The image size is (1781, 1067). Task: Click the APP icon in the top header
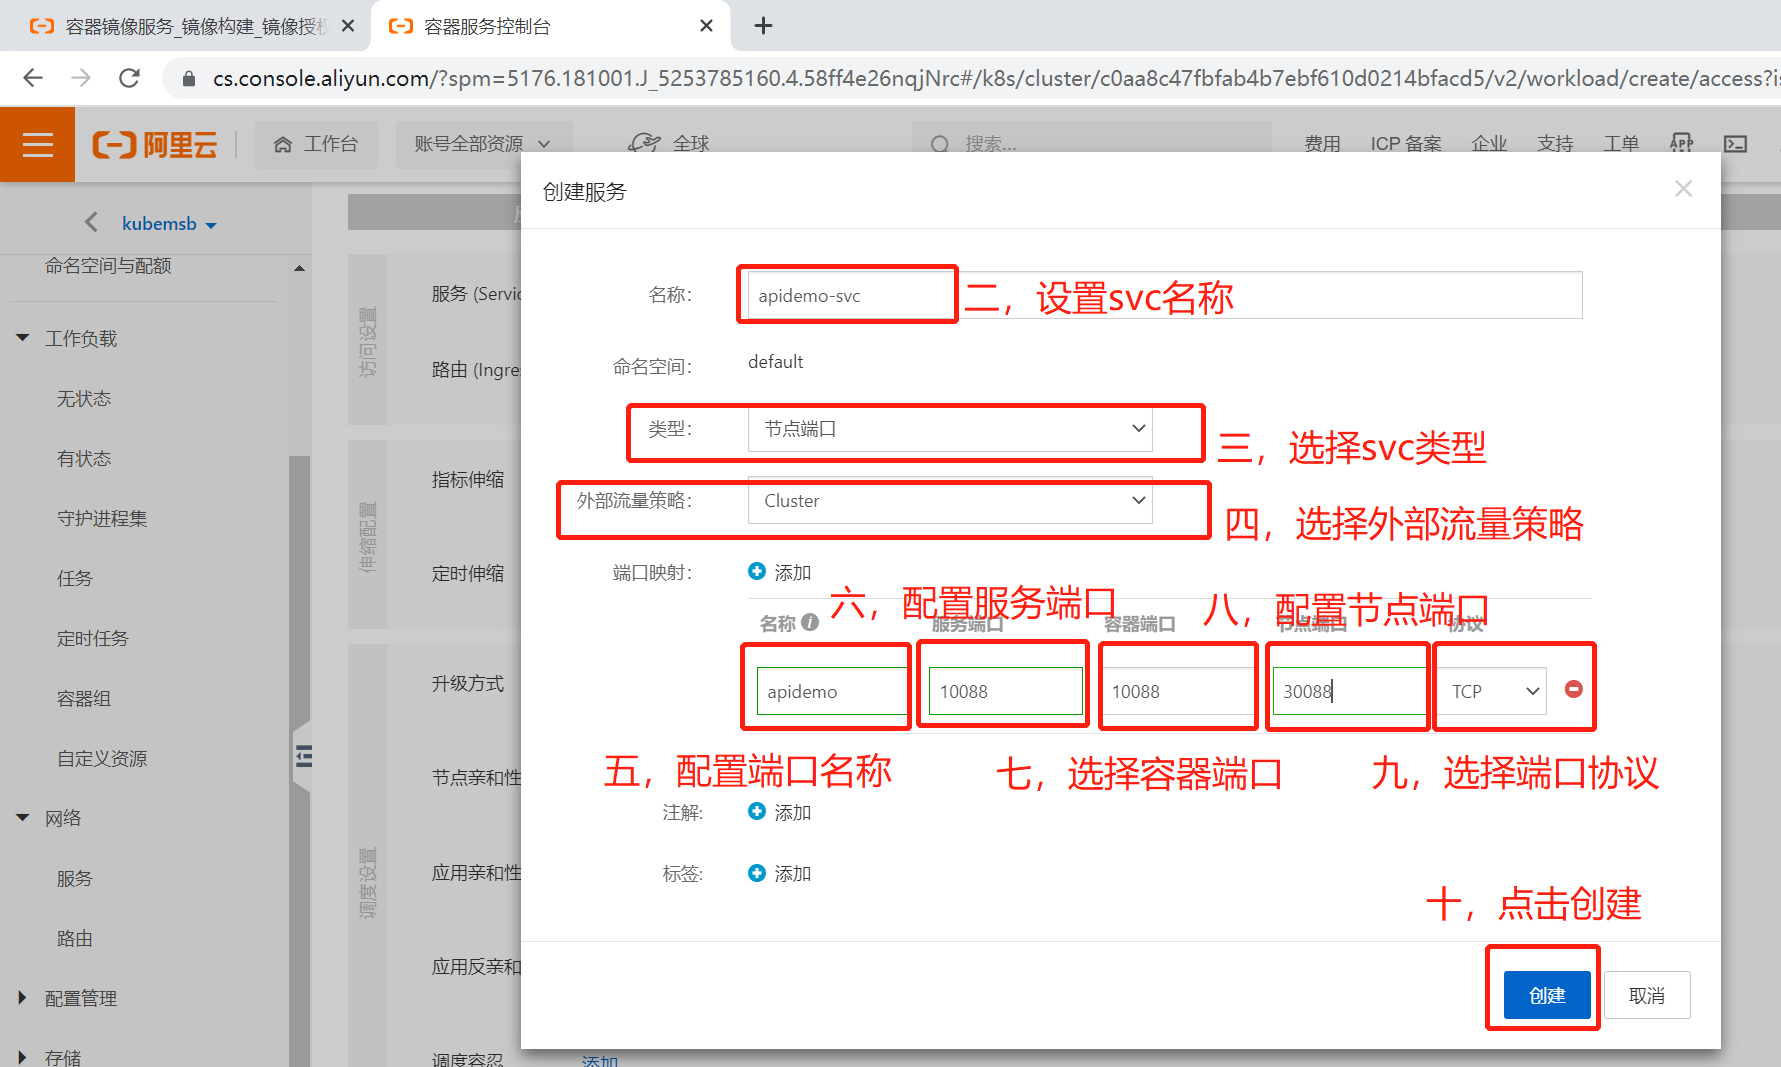1682,144
